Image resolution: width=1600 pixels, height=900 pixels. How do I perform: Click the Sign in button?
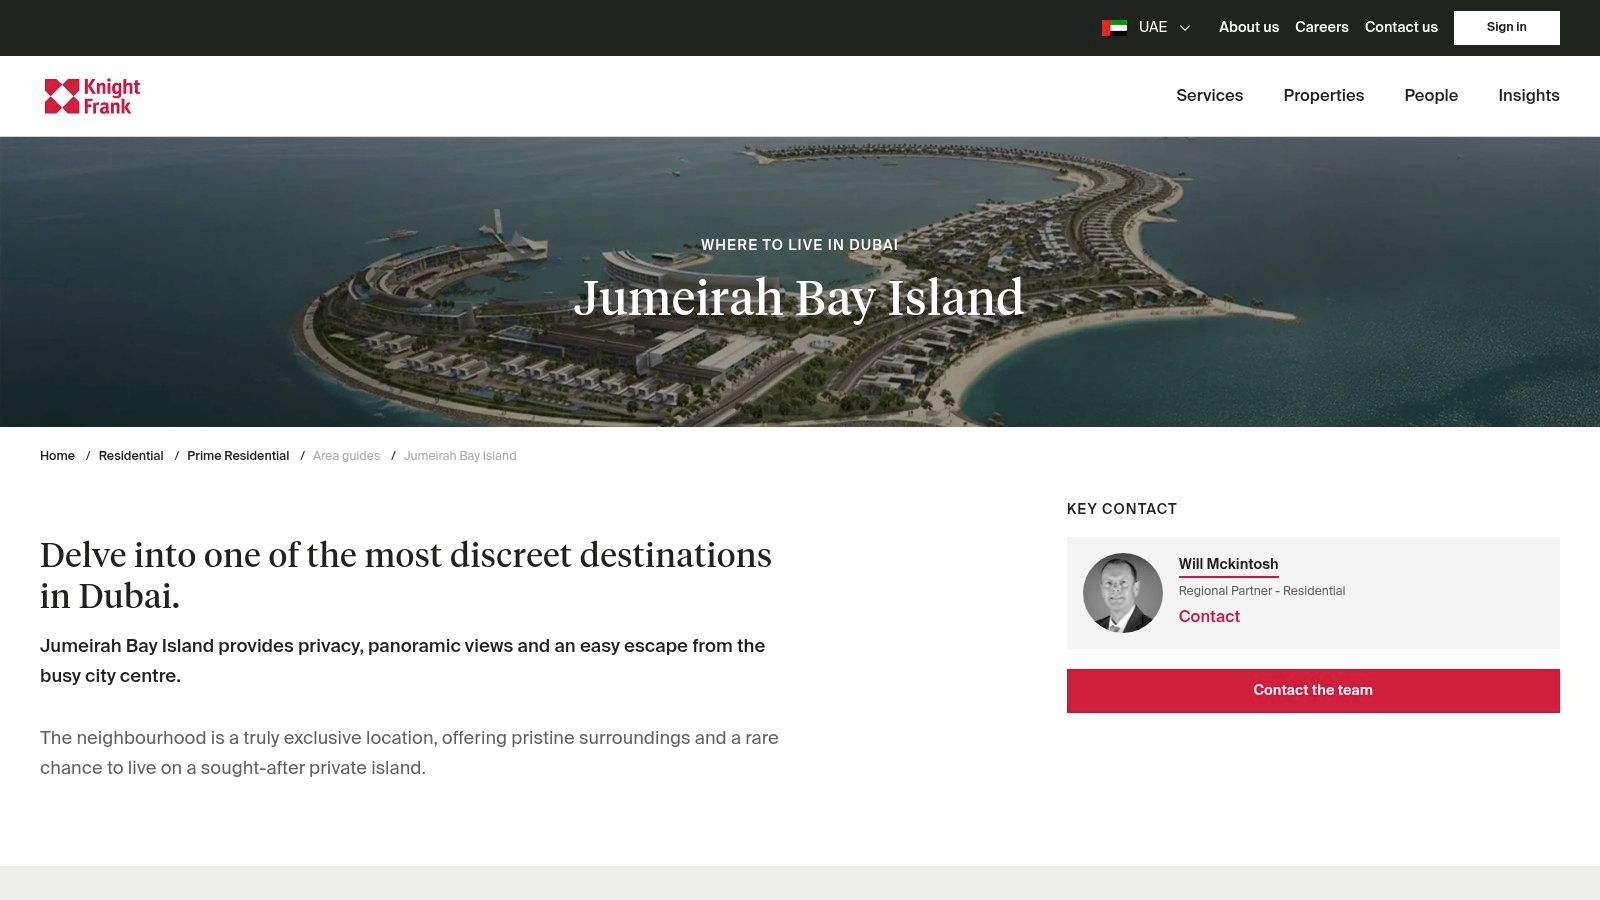(x=1506, y=27)
